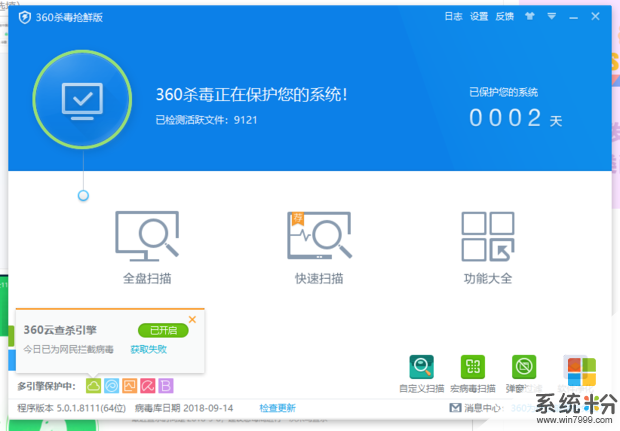Launch 宏病毒扫描 macro virus scan
The image size is (620, 431).
tap(473, 374)
